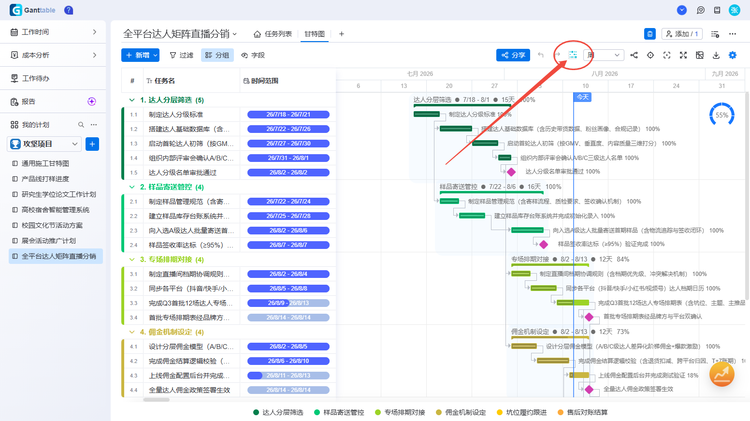Click the Gantttable logo
This screenshot has width=750, height=421.
pyautogui.click(x=32, y=10)
